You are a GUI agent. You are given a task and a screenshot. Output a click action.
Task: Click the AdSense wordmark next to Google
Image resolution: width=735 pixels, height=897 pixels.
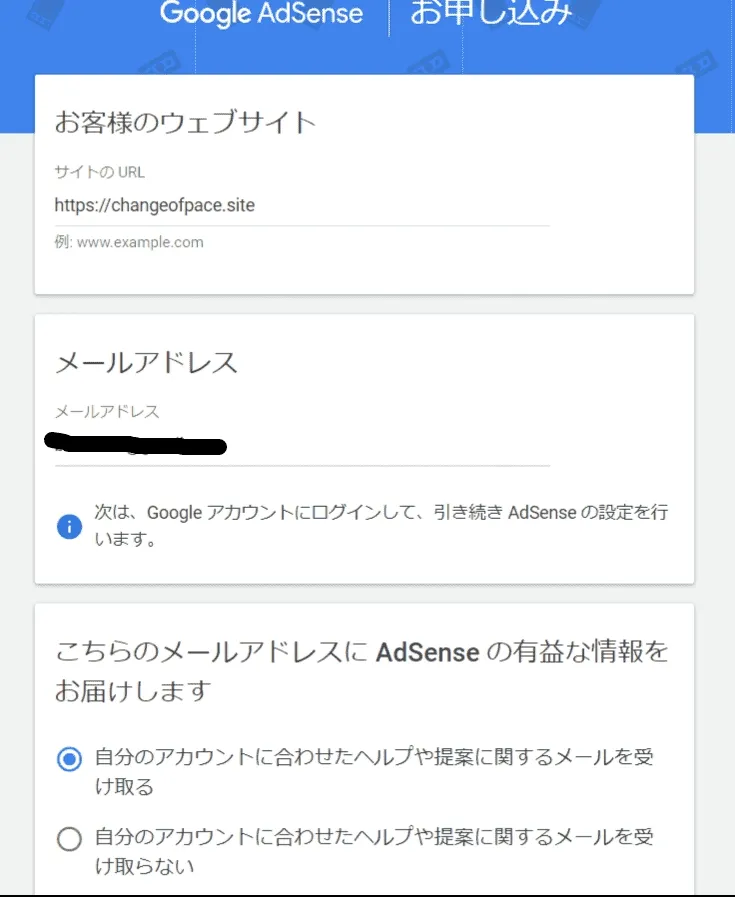click(x=310, y=14)
